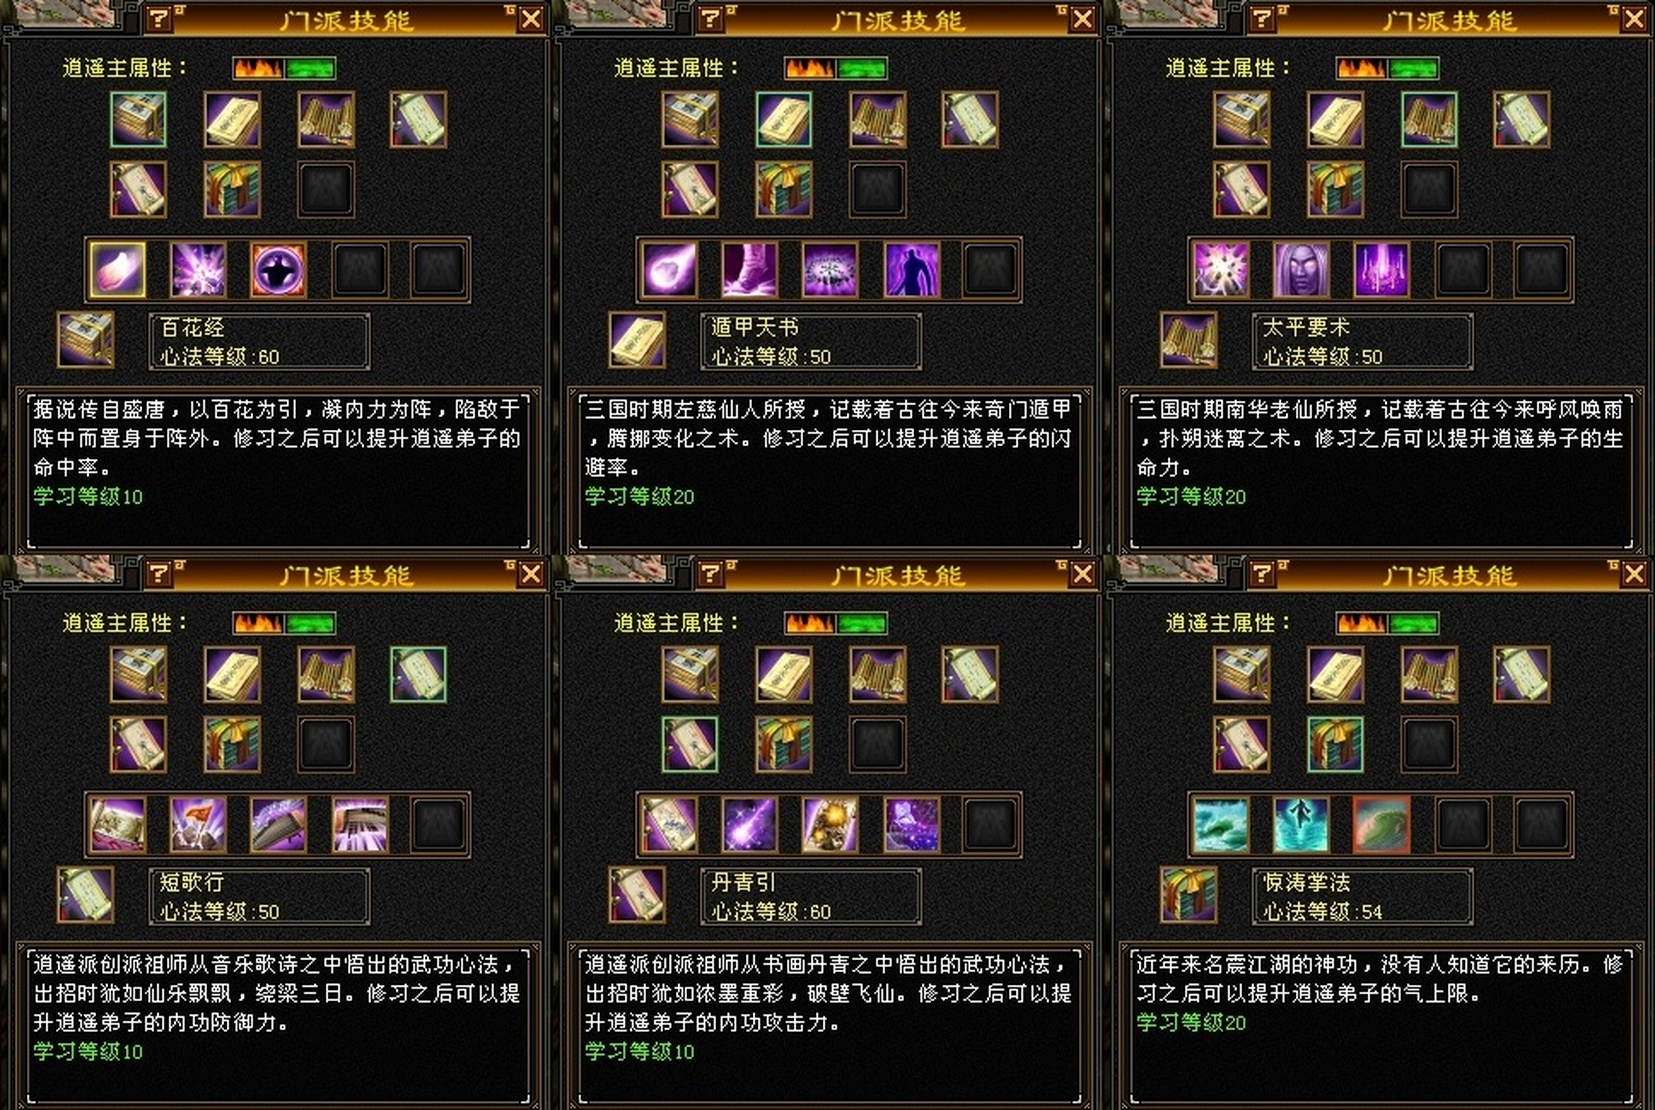Select the highlighted green-bordered scroll in 短歌行 panel
Viewport: 1655px width, 1110px height.
pos(418,675)
